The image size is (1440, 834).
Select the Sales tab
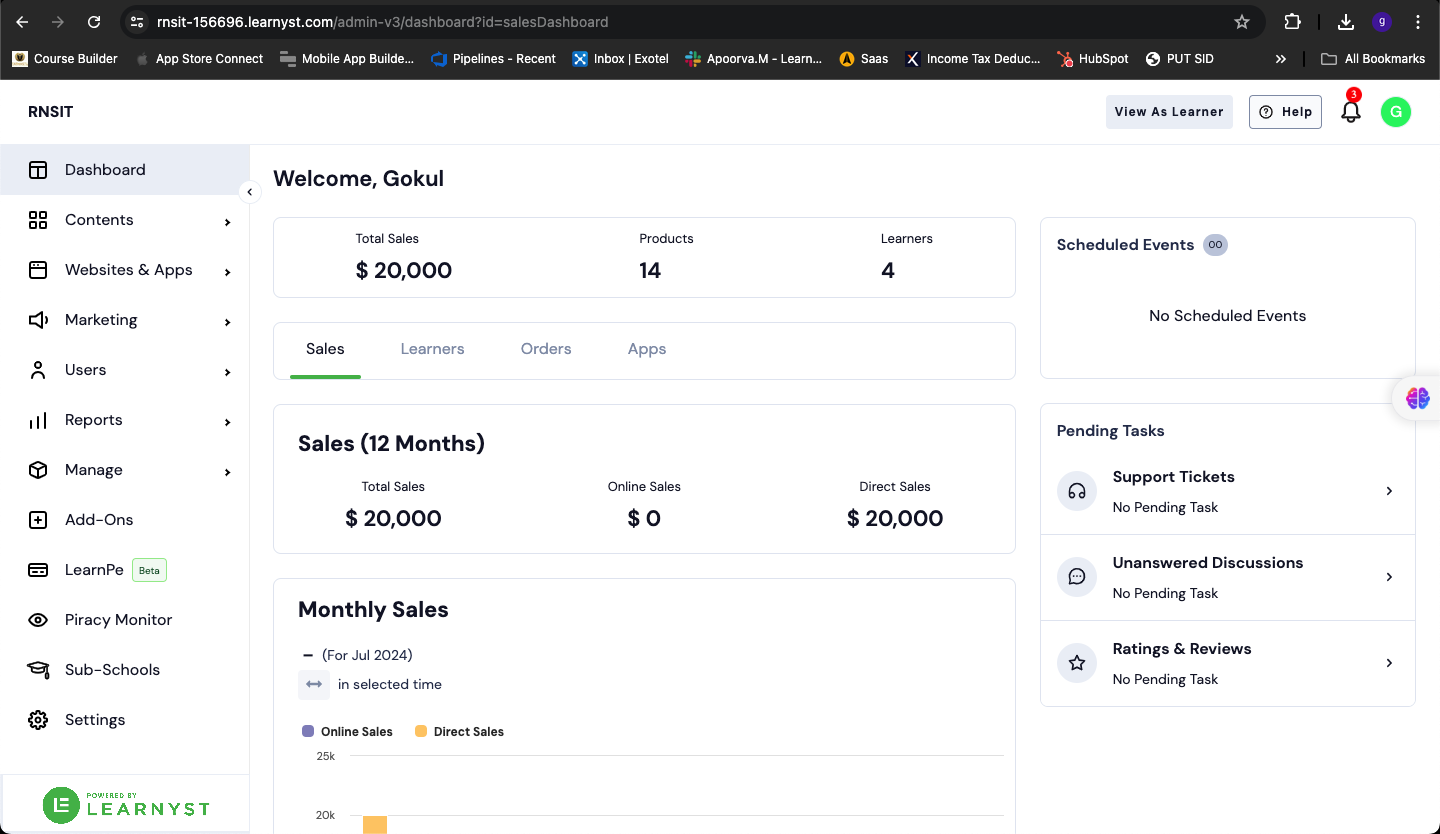tap(325, 349)
